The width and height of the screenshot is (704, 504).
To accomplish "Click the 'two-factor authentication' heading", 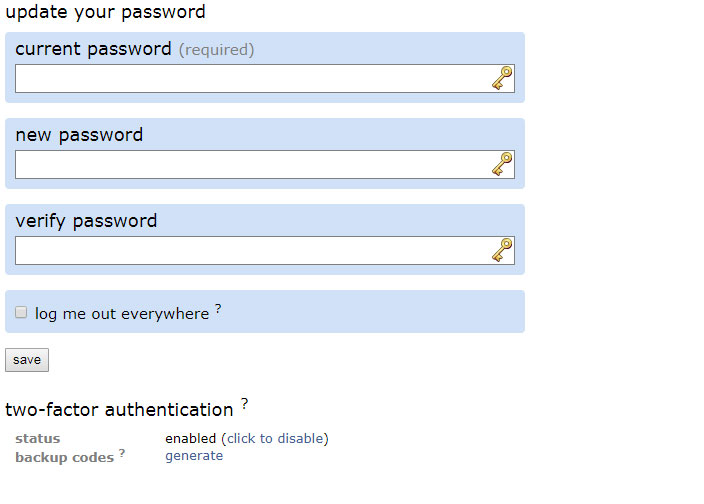I will 119,410.
